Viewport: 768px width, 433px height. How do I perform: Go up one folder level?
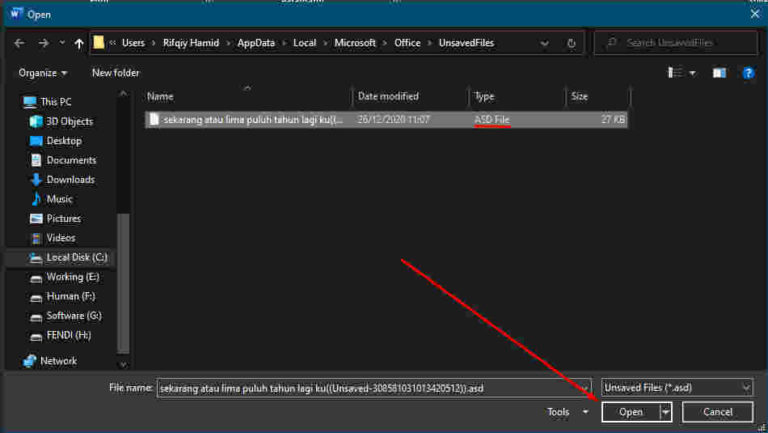[79, 44]
